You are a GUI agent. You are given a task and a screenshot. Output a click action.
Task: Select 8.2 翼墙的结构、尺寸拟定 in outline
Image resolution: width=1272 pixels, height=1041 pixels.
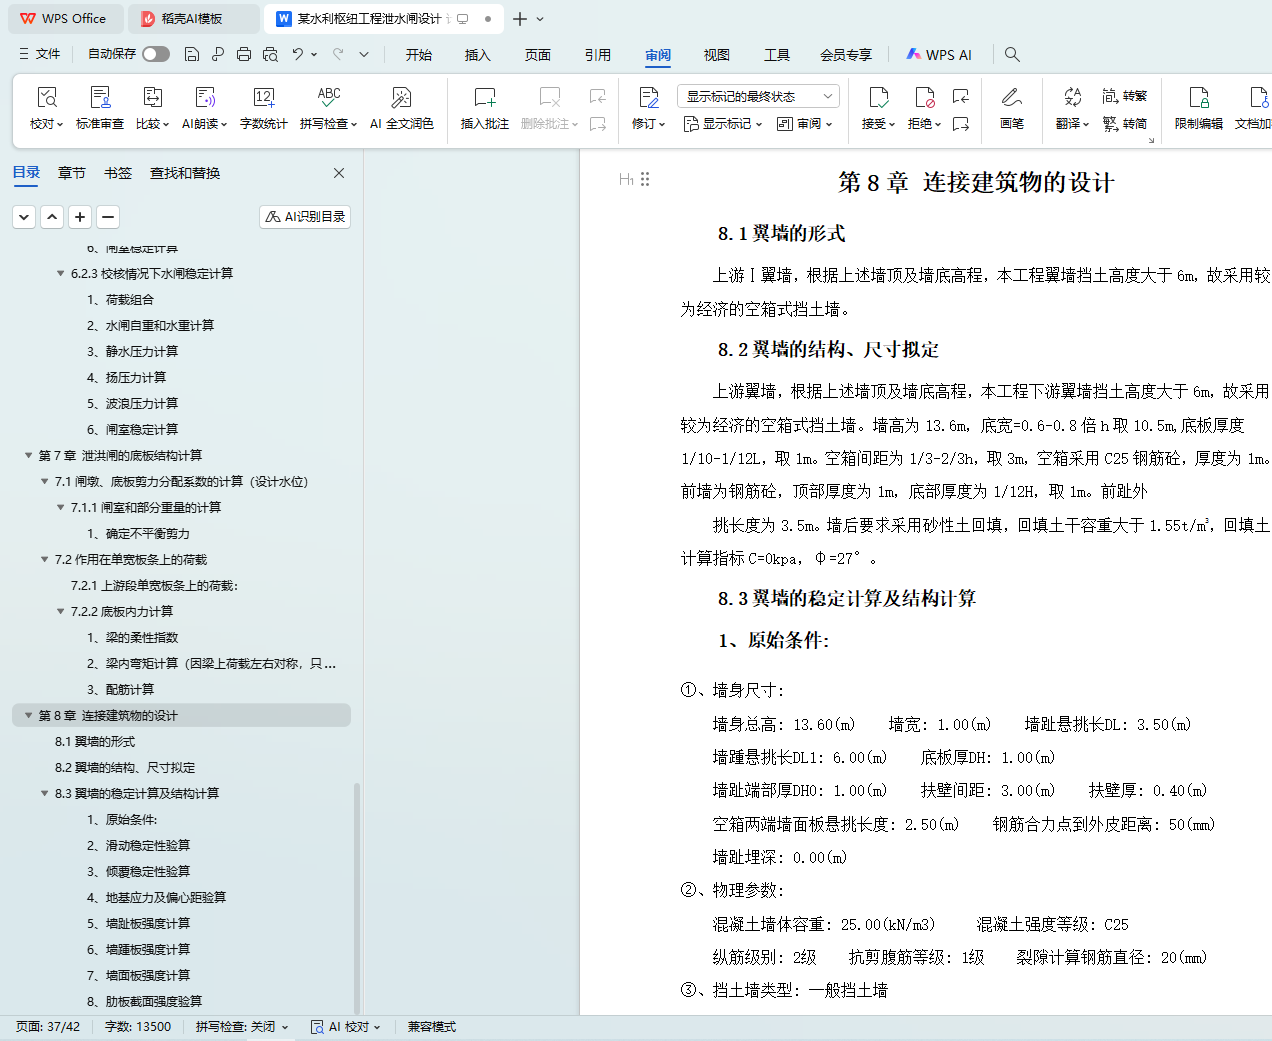click(x=125, y=767)
